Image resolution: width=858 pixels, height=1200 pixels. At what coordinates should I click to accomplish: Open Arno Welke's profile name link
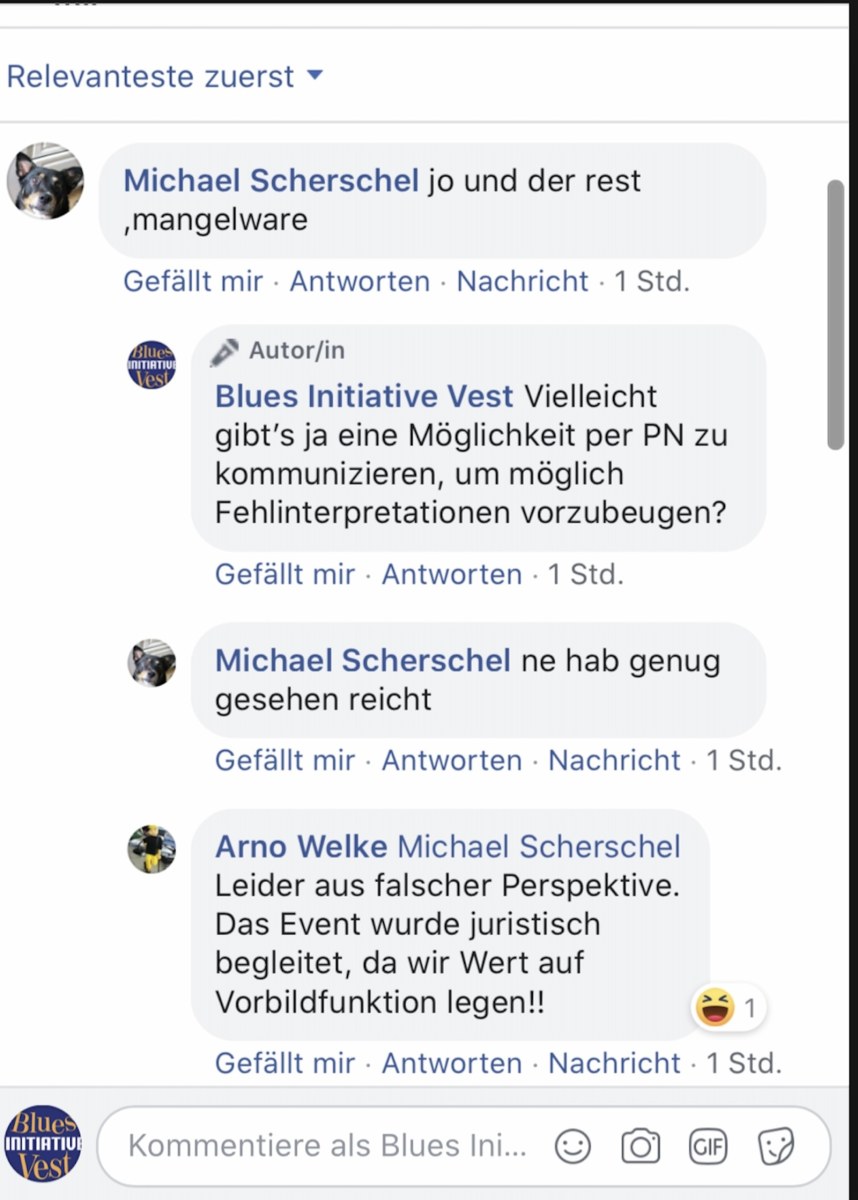301,846
